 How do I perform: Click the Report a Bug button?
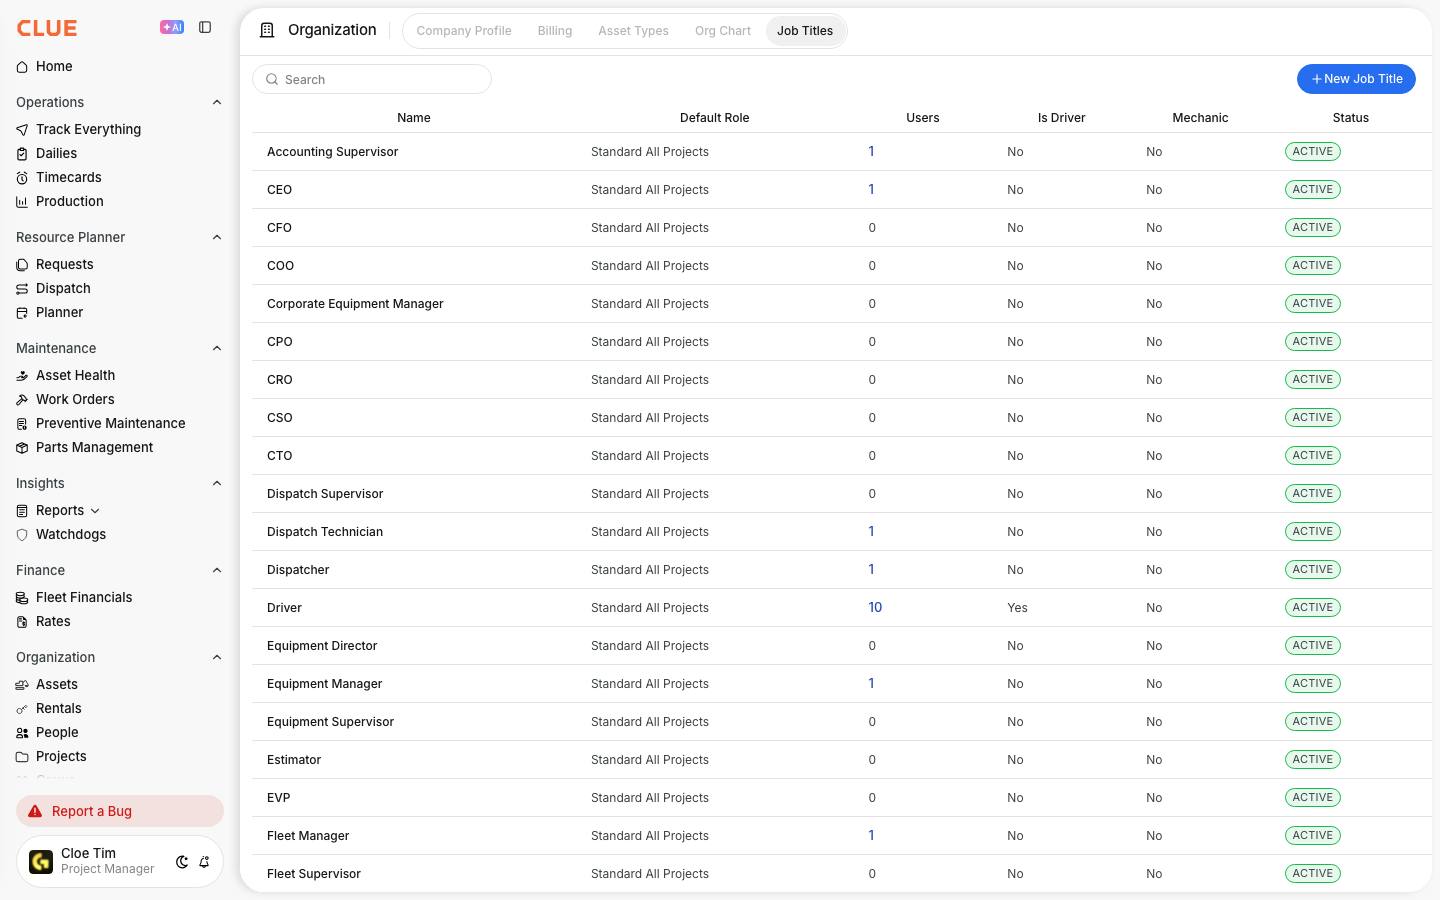click(120, 811)
